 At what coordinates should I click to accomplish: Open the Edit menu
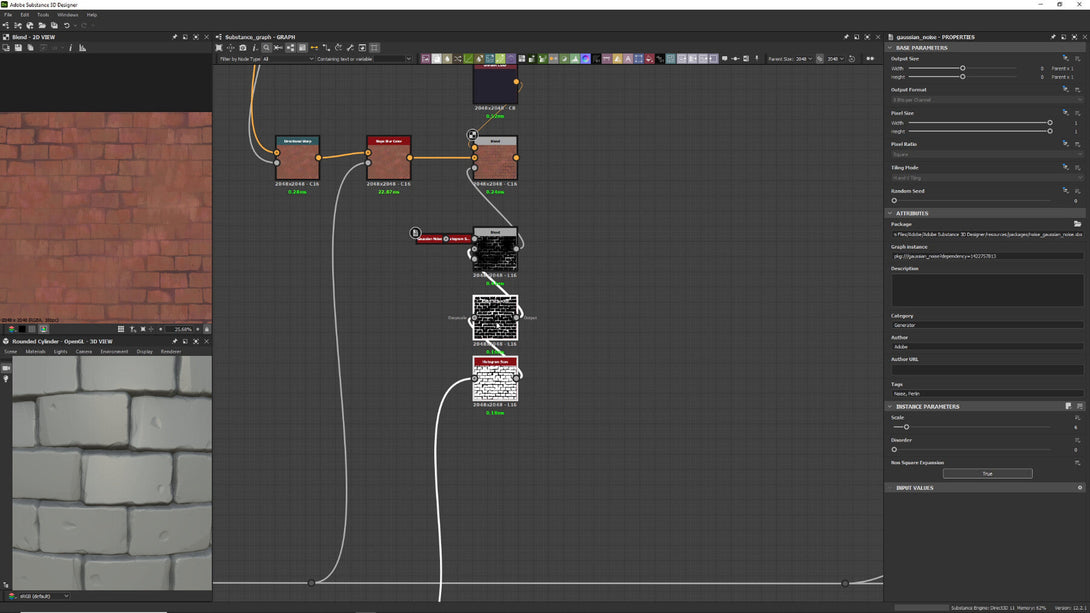click(25, 15)
